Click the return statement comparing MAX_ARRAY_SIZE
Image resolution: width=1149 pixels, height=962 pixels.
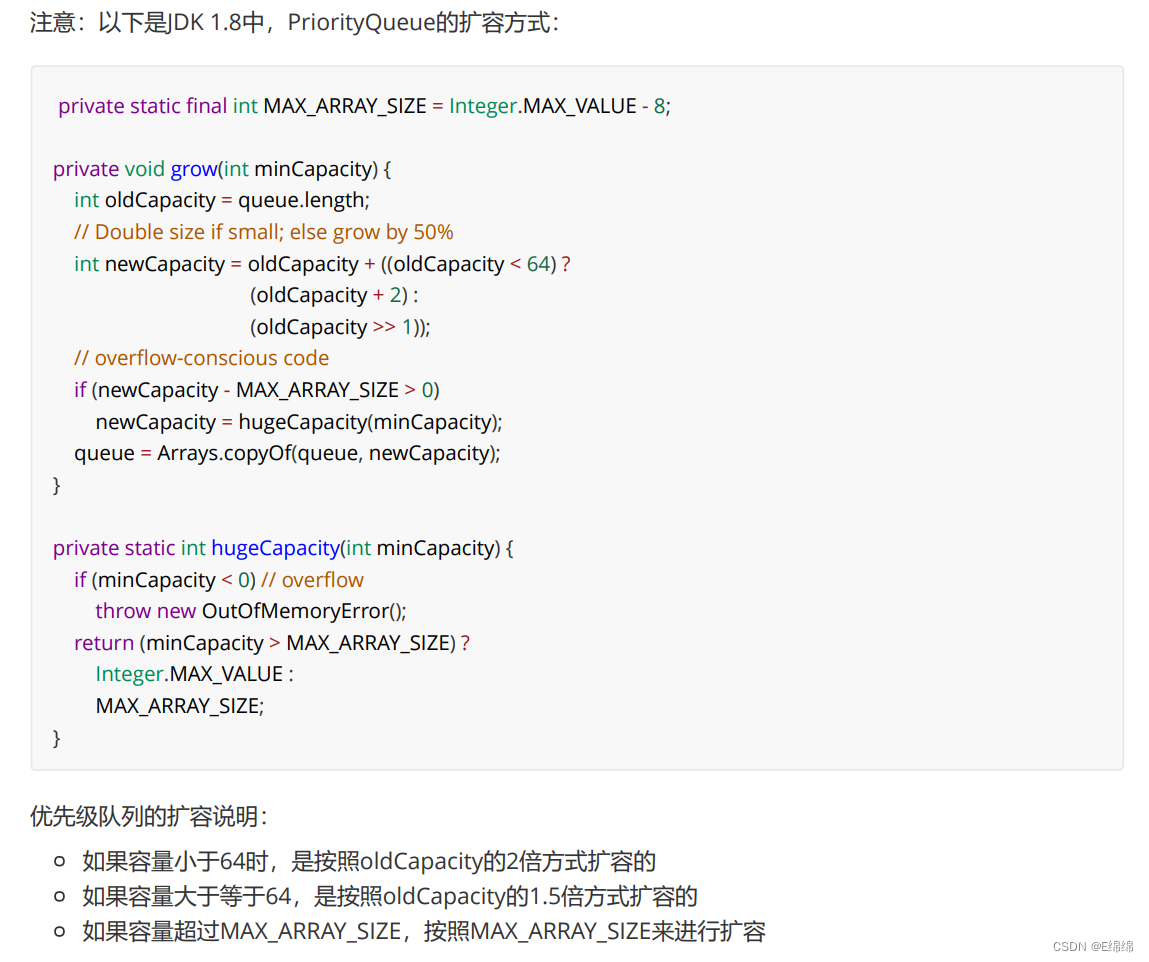(270, 642)
